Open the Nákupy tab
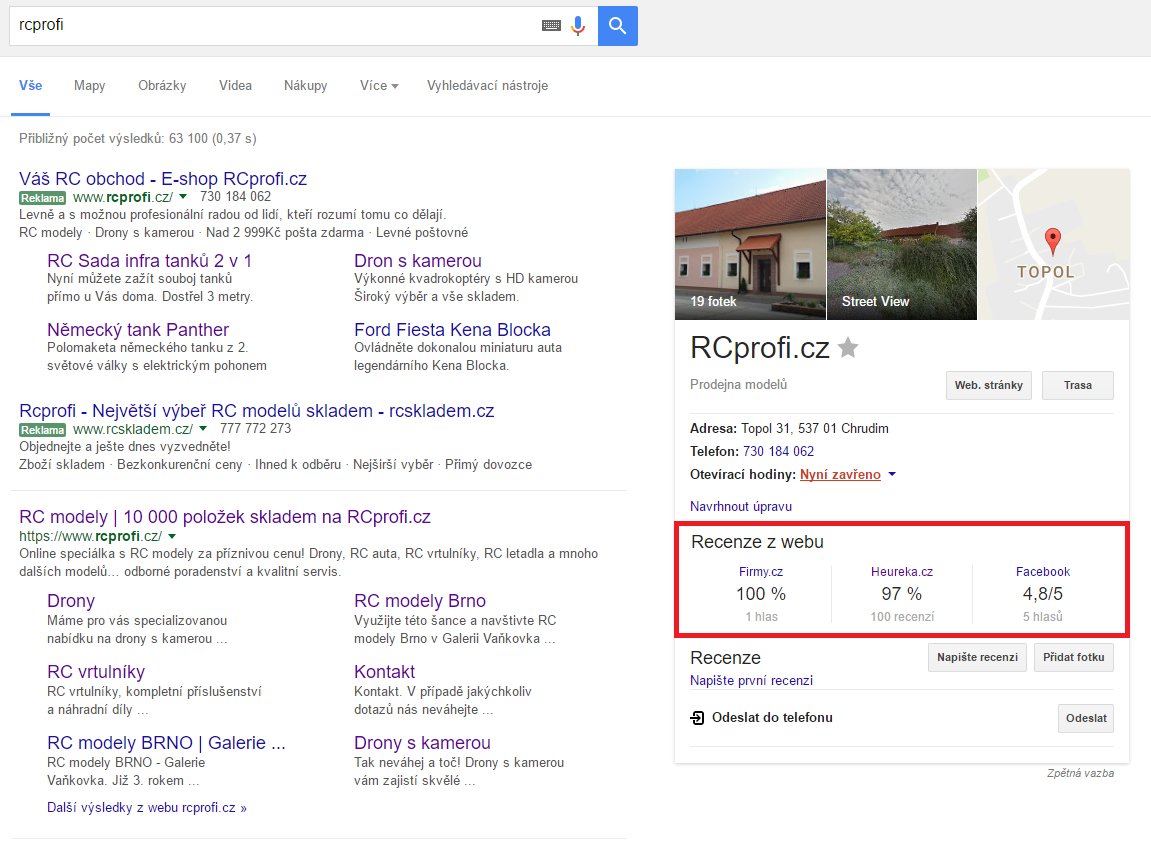1151x849 pixels. pyautogui.click(x=305, y=86)
